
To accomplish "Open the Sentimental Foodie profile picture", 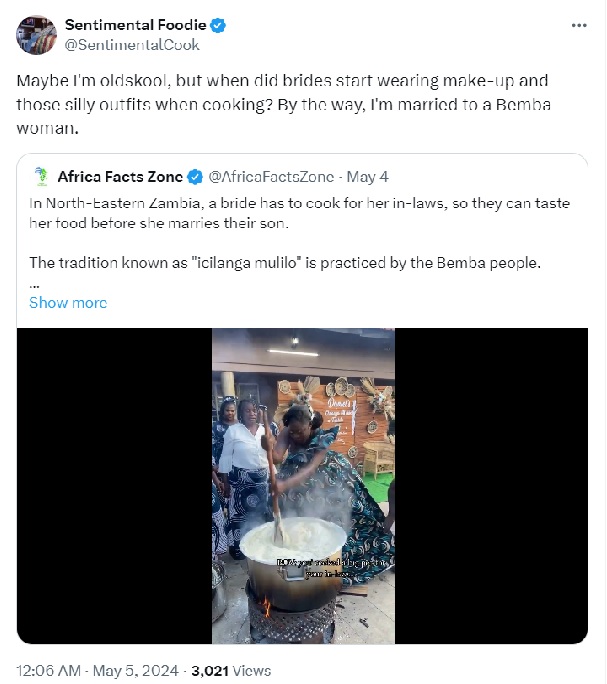I will pos(35,35).
